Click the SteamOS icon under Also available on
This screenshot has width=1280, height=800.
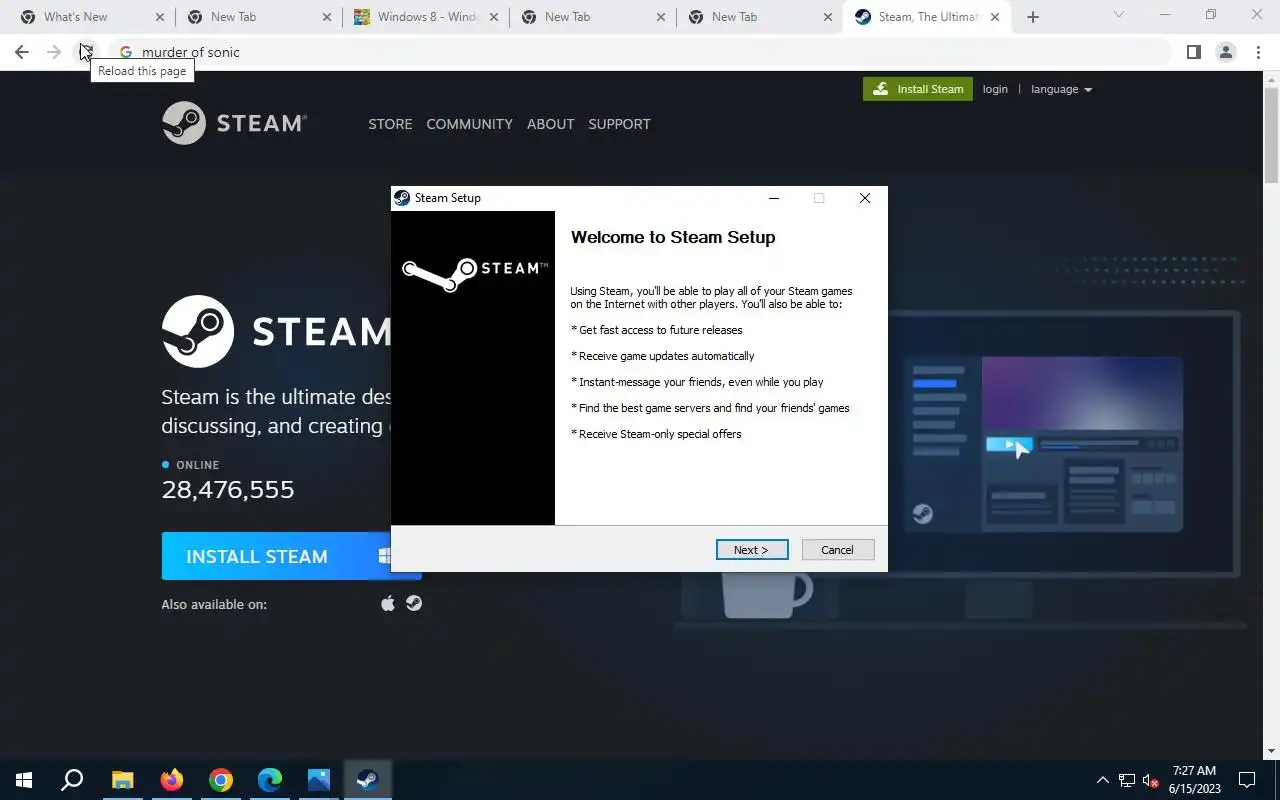click(x=413, y=603)
